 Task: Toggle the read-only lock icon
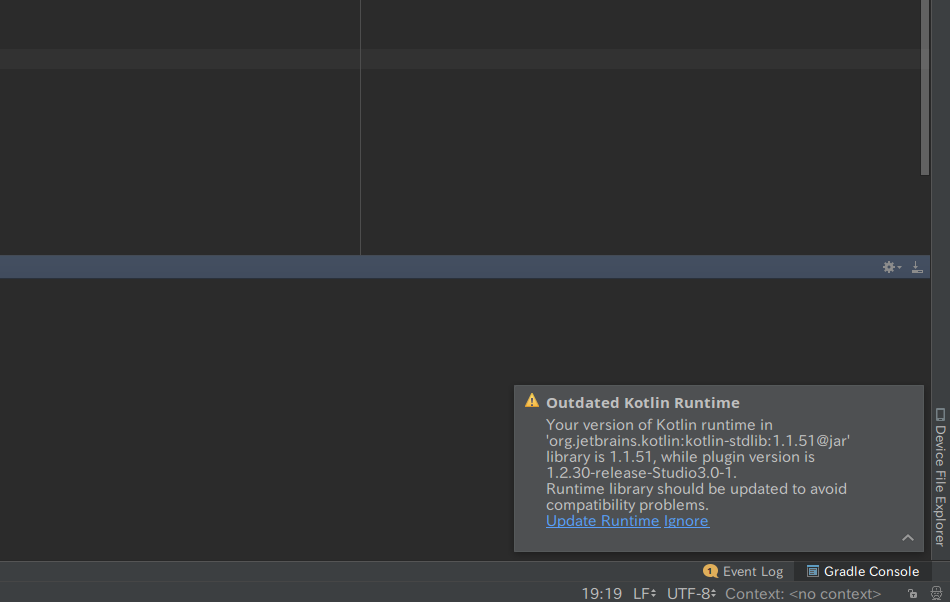(x=912, y=594)
